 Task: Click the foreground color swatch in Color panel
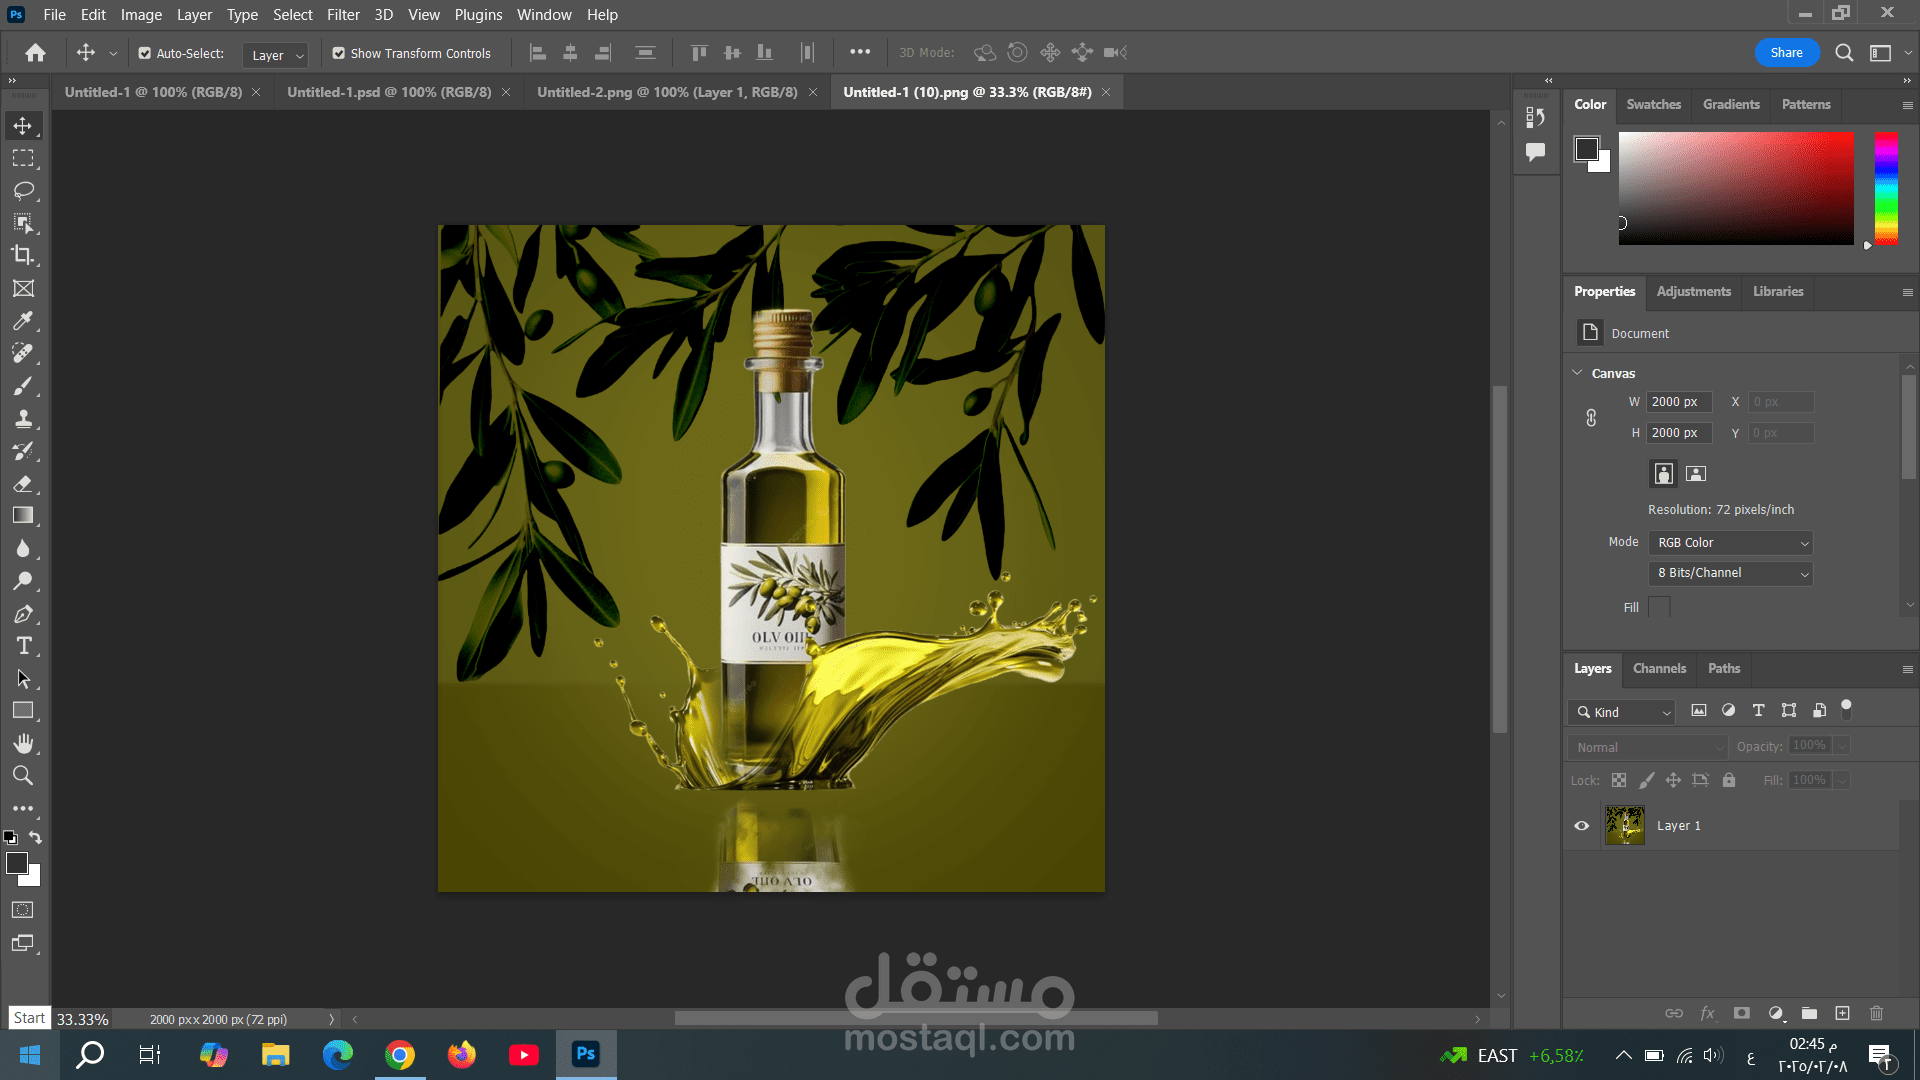click(x=1586, y=149)
